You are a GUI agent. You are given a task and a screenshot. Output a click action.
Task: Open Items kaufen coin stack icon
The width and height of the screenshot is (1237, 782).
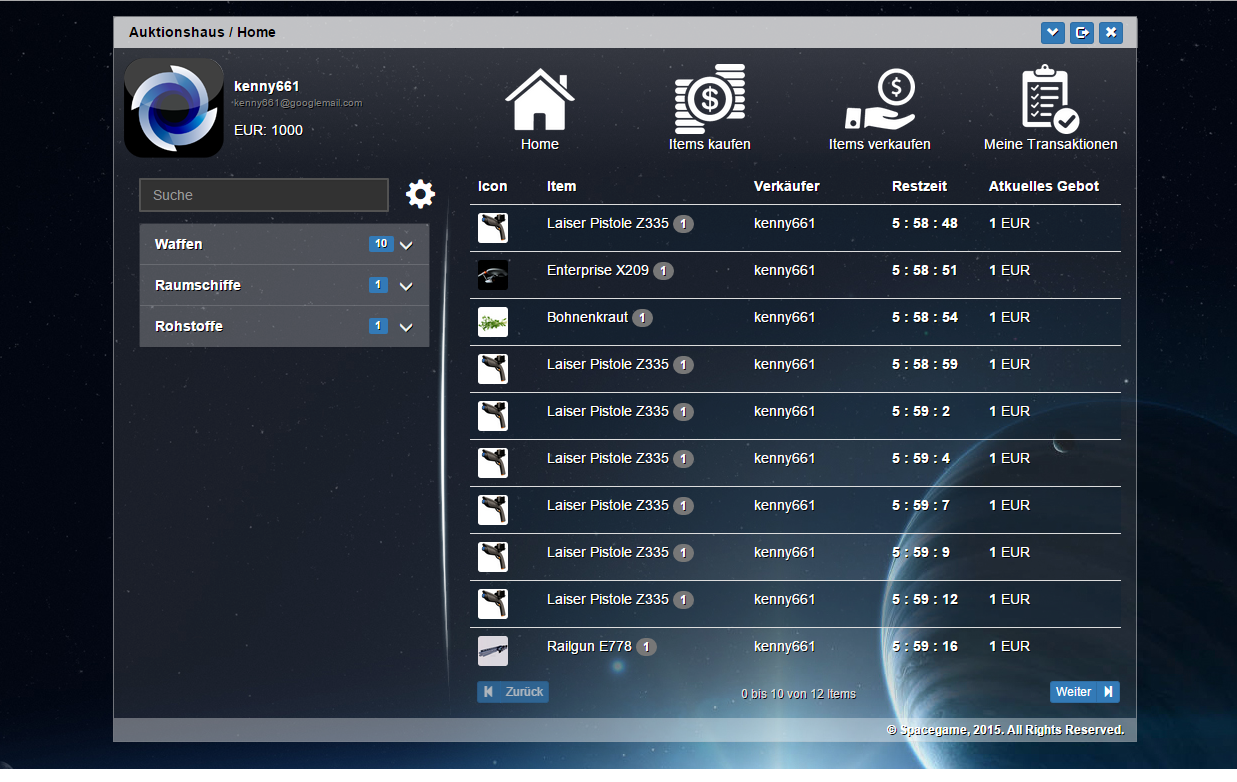click(x=710, y=98)
